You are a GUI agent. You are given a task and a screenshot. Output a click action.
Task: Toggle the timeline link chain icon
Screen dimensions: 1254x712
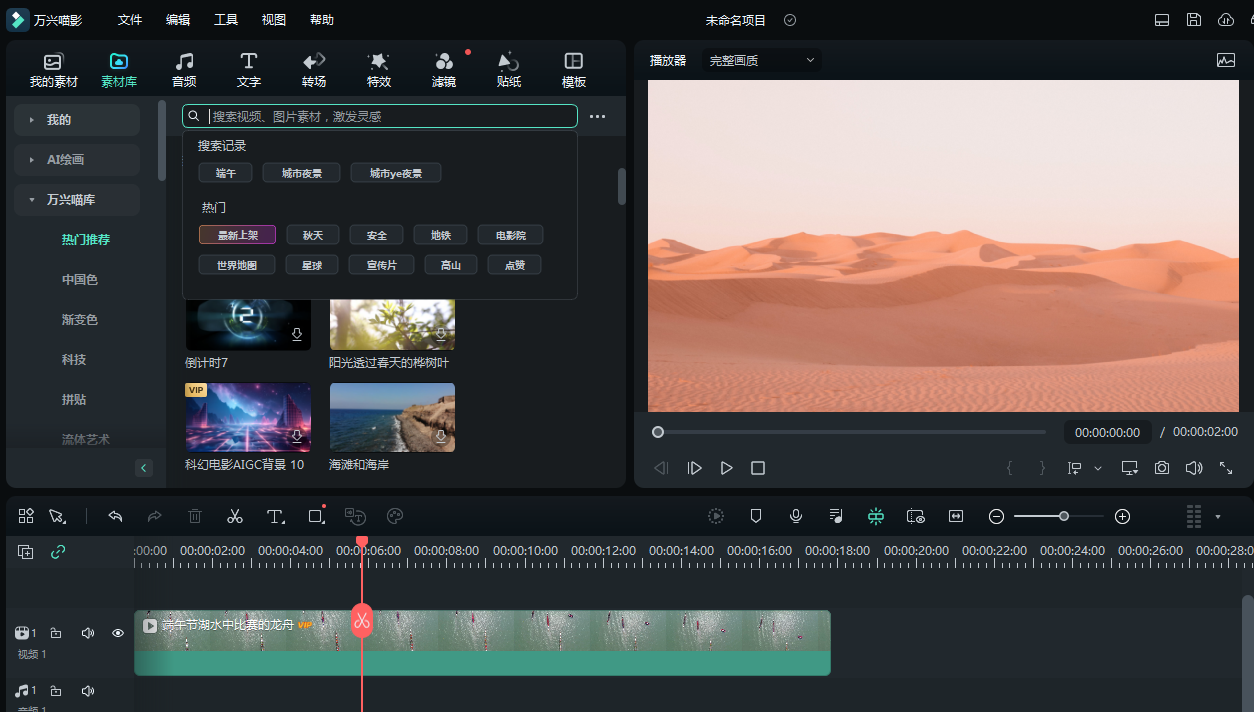pos(58,552)
